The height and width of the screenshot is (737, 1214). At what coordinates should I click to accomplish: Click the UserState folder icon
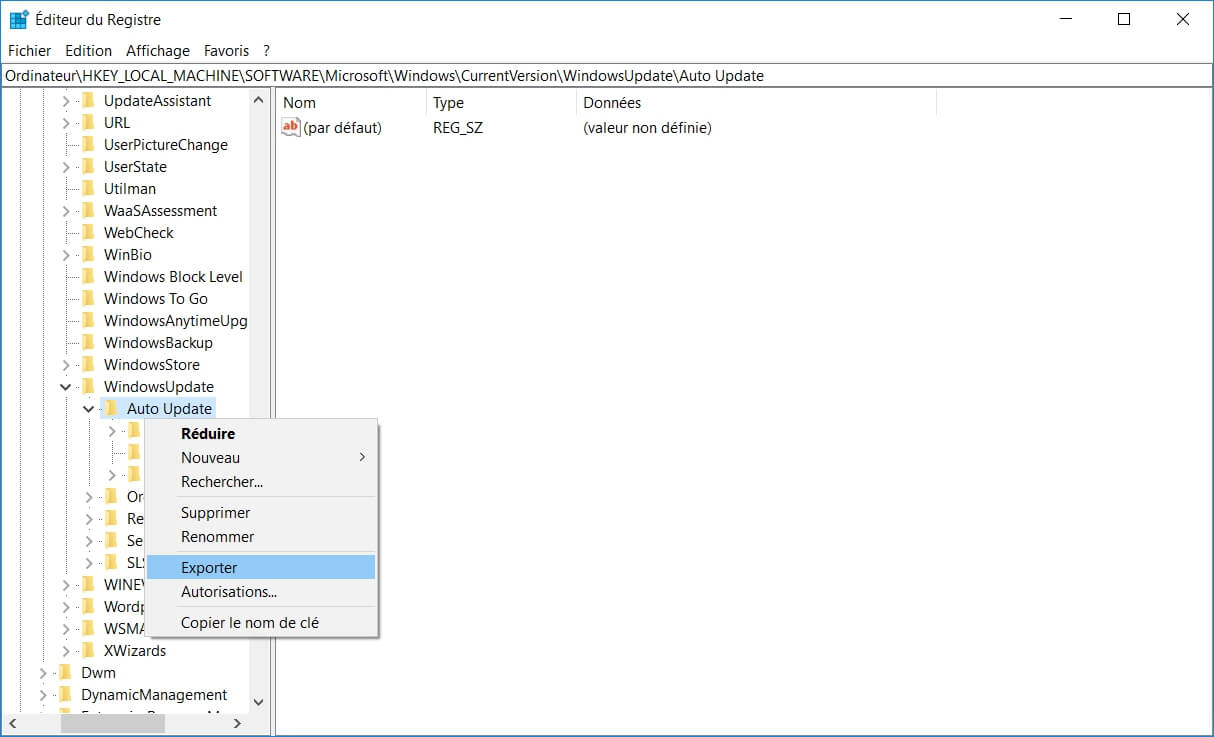pos(87,166)
